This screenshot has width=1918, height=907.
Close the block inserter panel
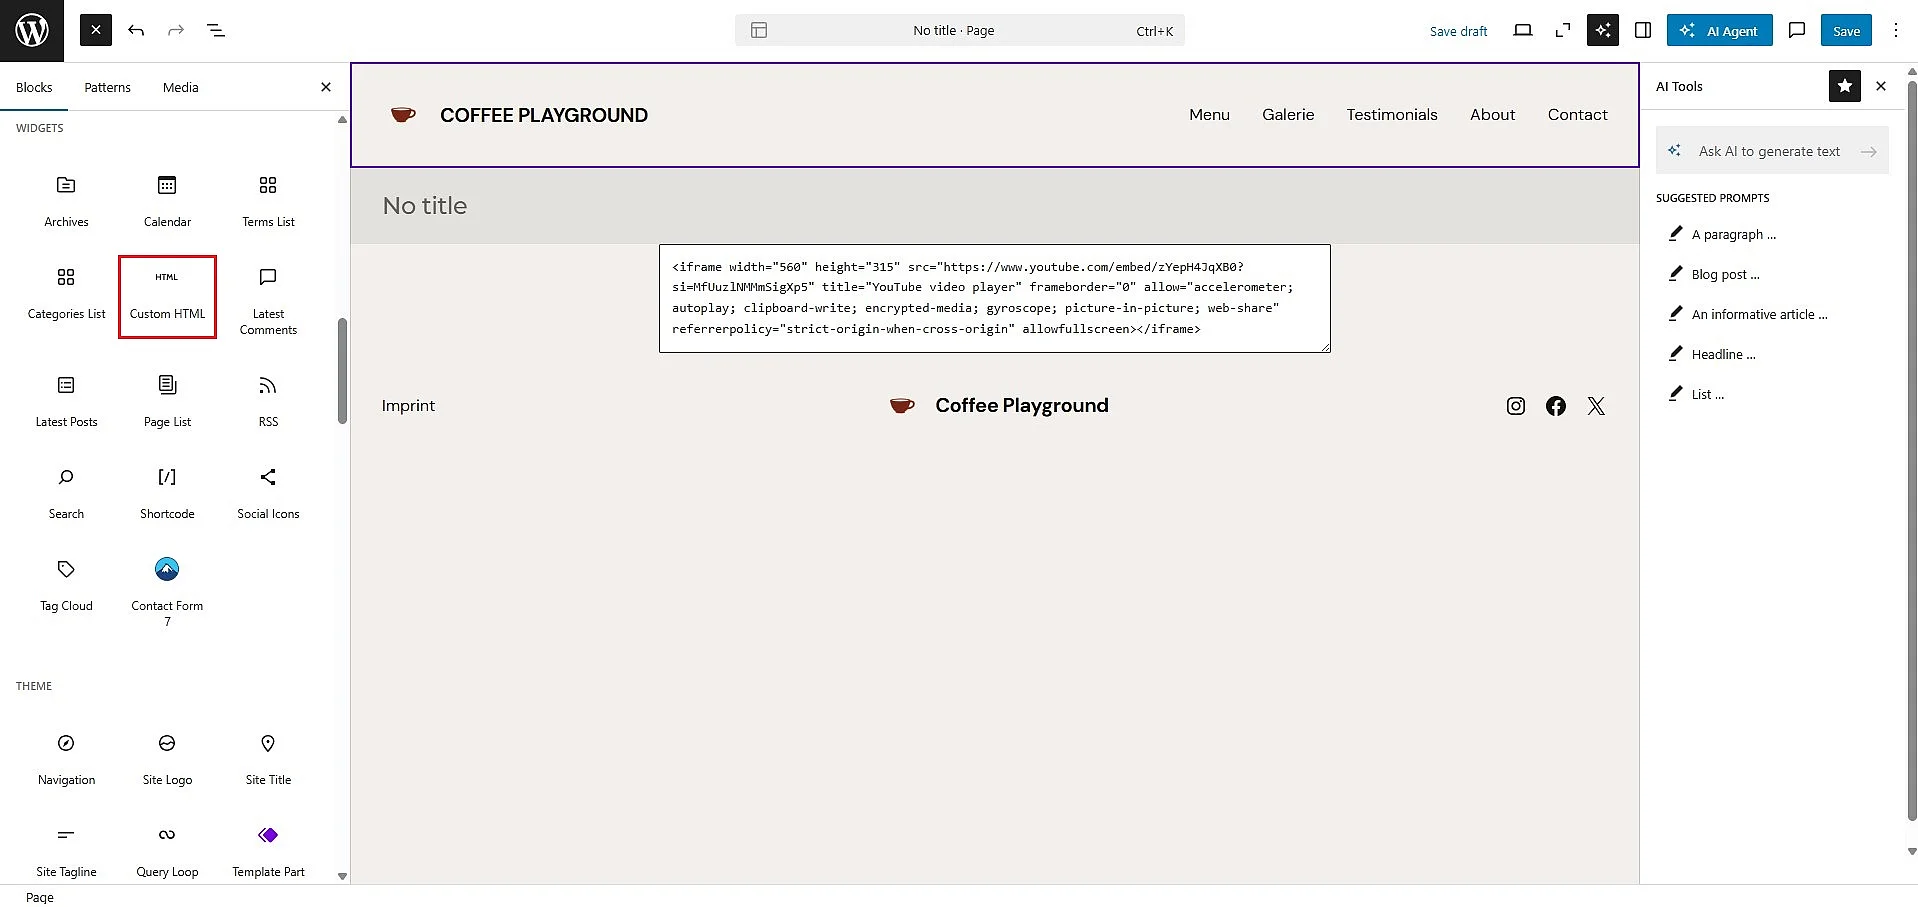coord(325,87)
